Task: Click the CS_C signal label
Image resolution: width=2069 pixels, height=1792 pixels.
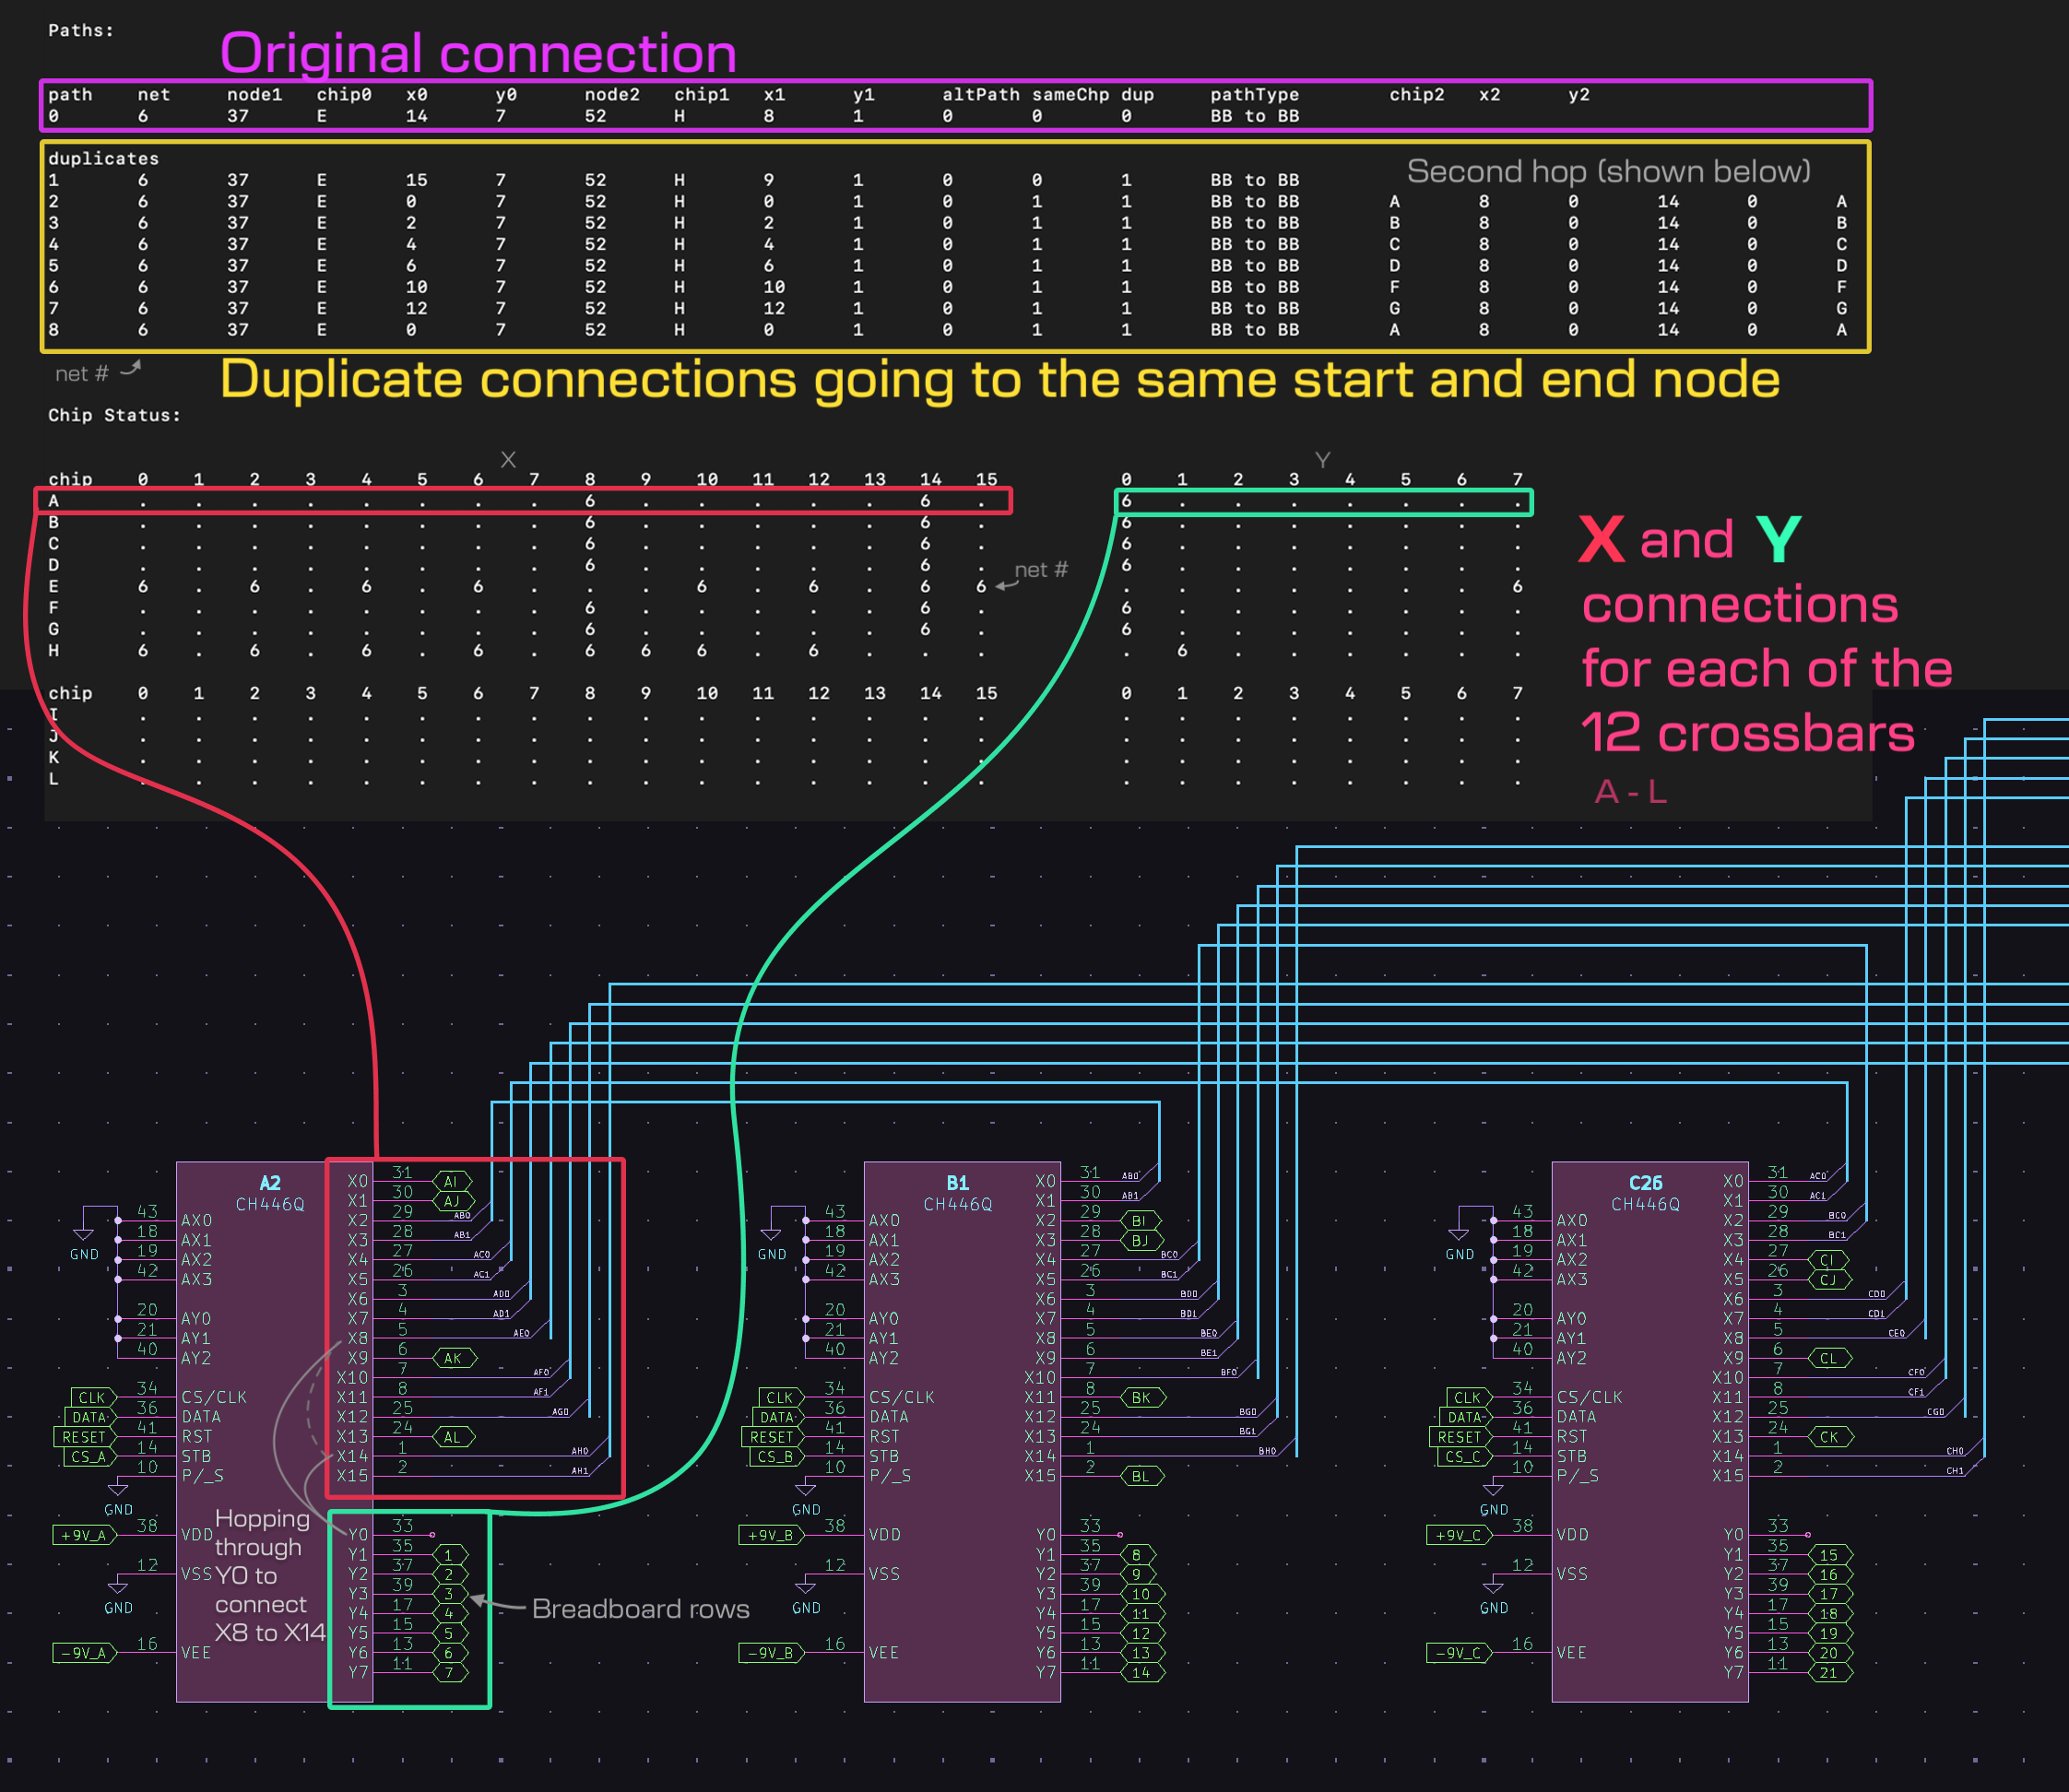Action: point(1465,1457)
